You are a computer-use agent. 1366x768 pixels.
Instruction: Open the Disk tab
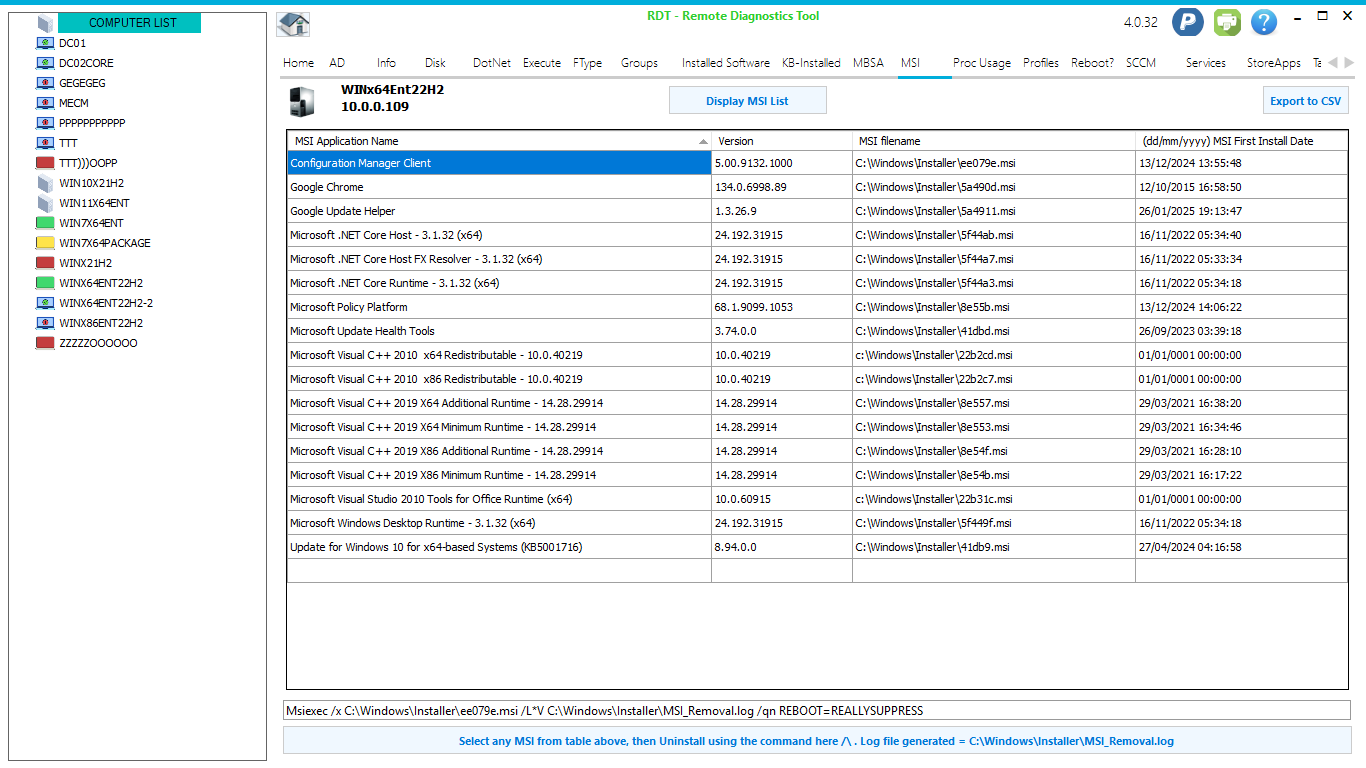click(435, 63)
